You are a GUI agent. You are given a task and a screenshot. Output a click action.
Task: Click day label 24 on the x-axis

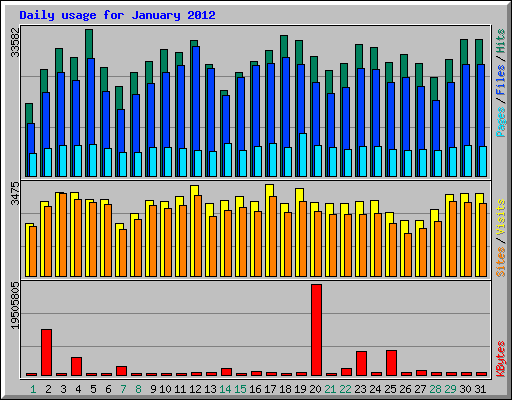coord(375,389)
